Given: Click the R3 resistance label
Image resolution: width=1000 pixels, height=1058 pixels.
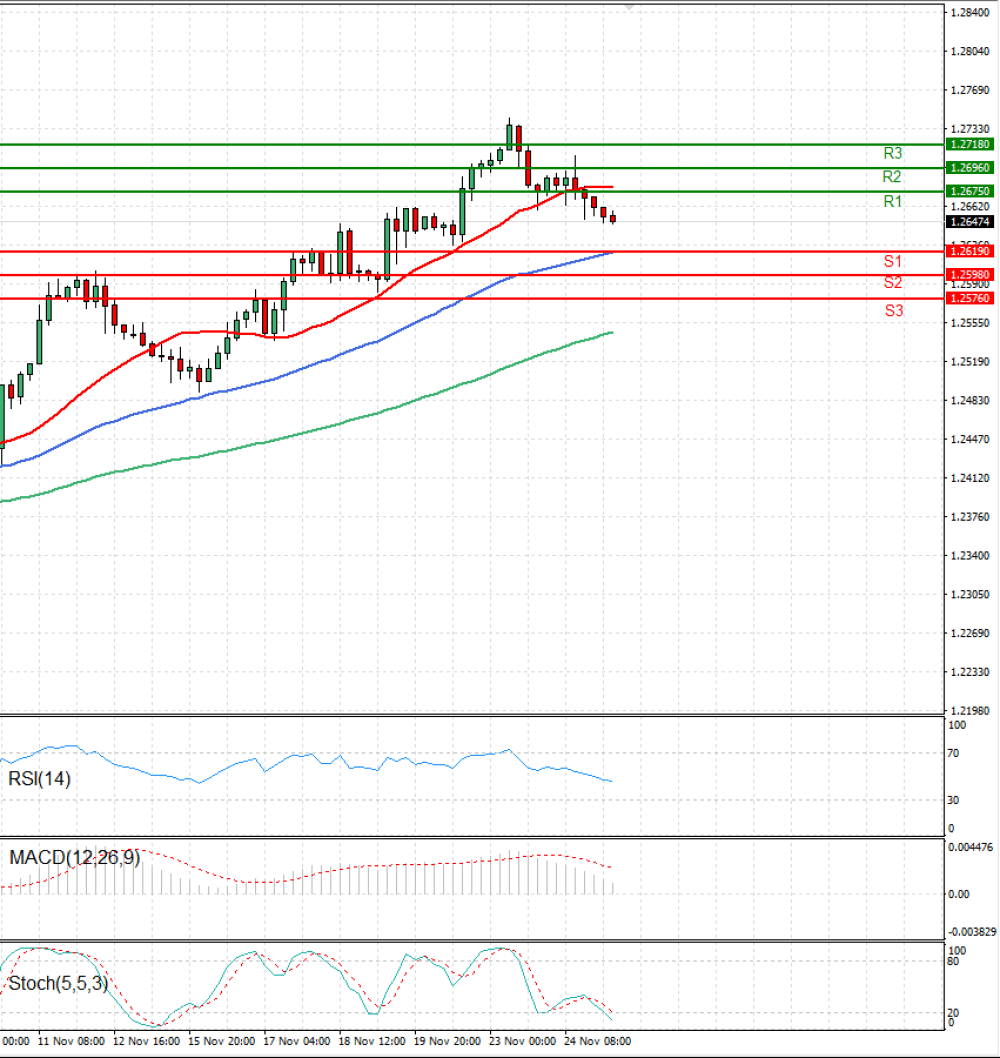Looking at the screenshot, I should tap(892, 153).
